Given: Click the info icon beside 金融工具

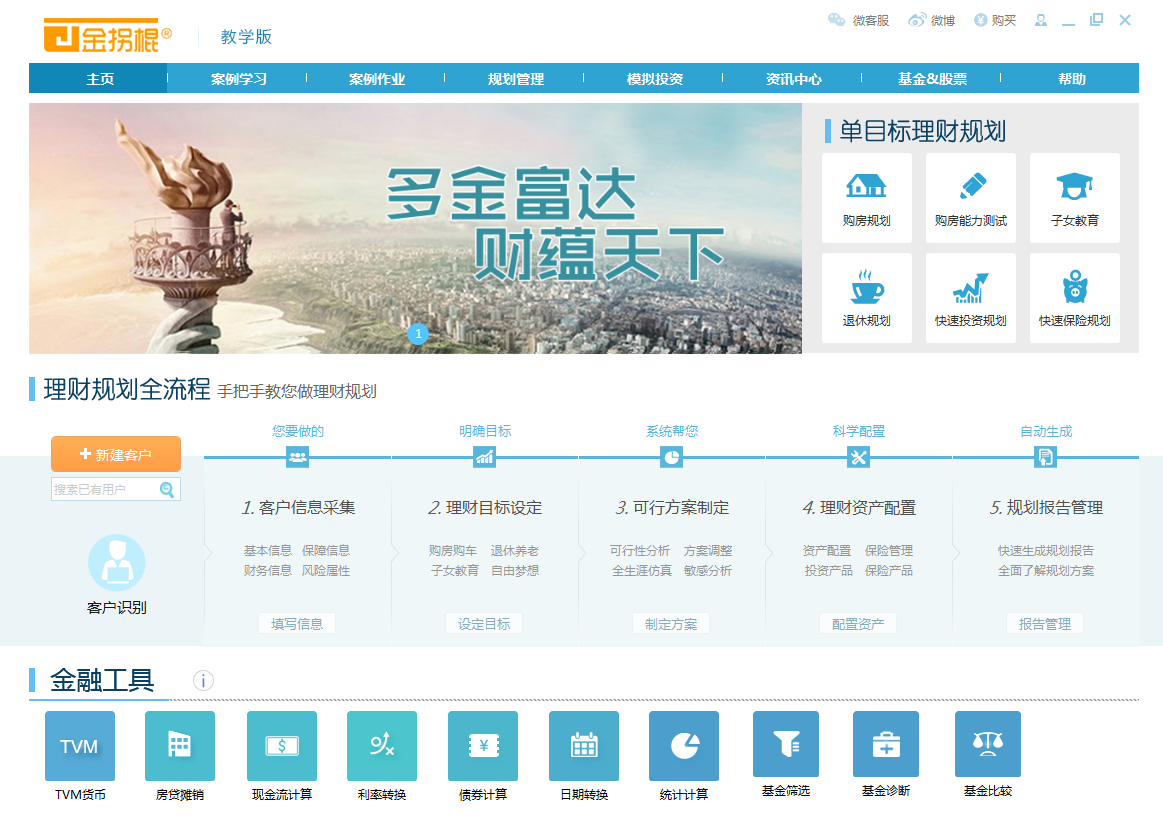Looking at the screenshot, I should pyautogui.click(x=203, y=680).
